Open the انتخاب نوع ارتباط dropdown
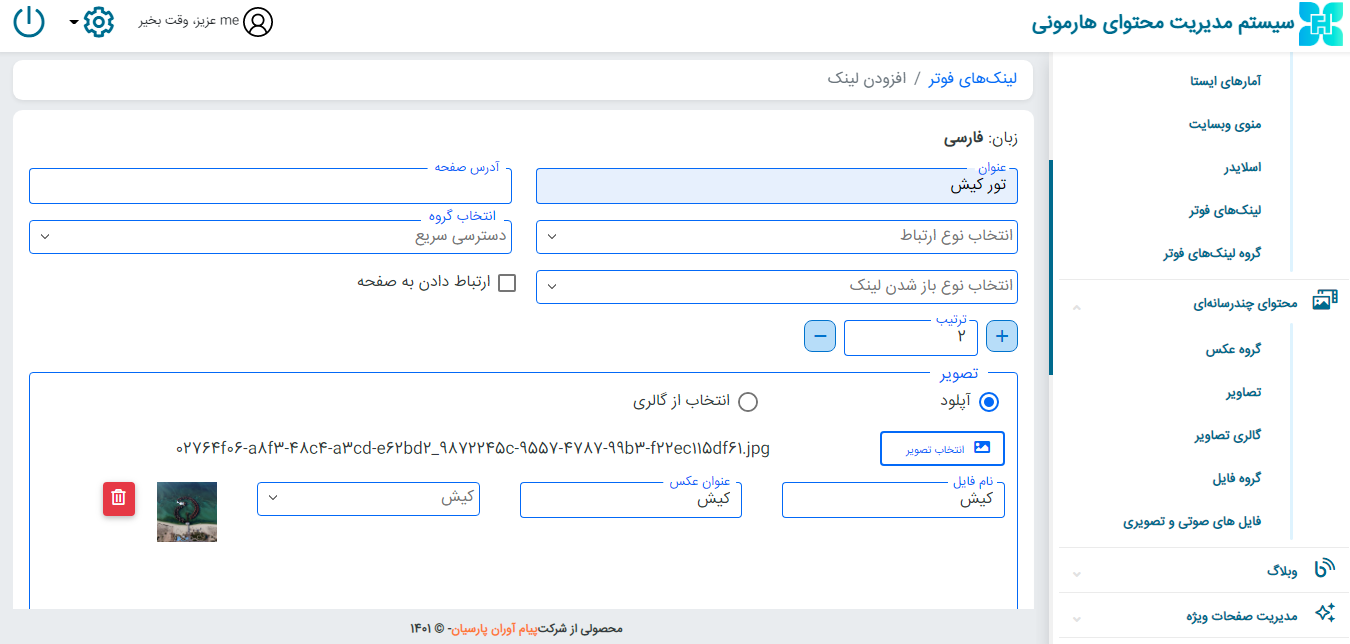 (777, 237)
